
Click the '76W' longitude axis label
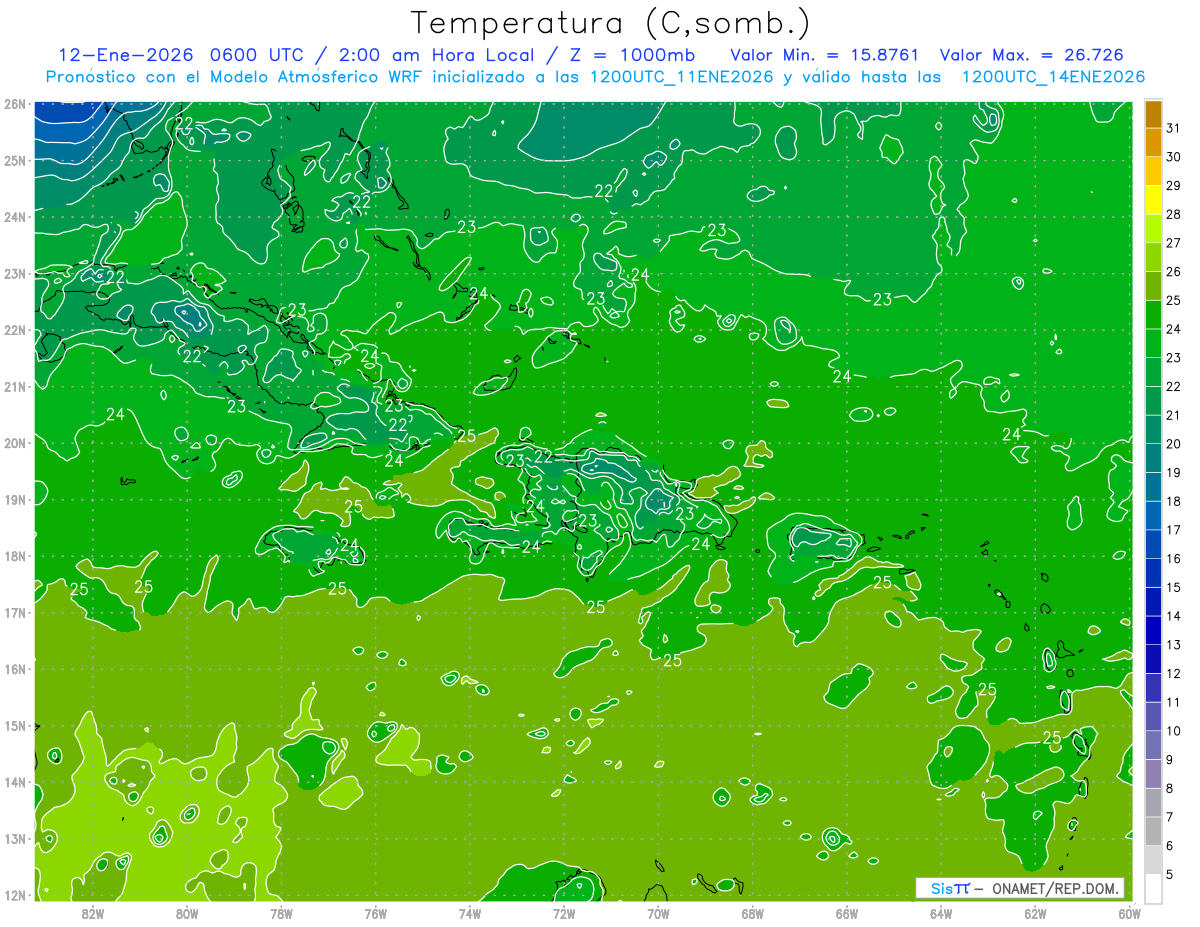[x=375, y=913]
